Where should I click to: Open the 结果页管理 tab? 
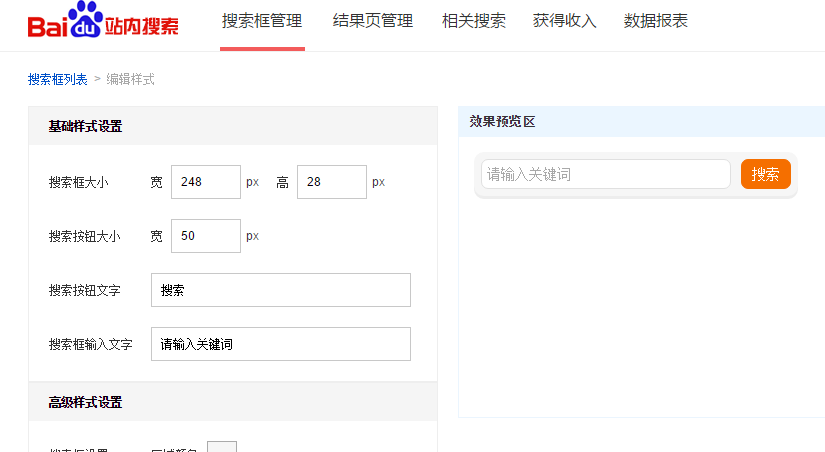[x=372, y=21]
